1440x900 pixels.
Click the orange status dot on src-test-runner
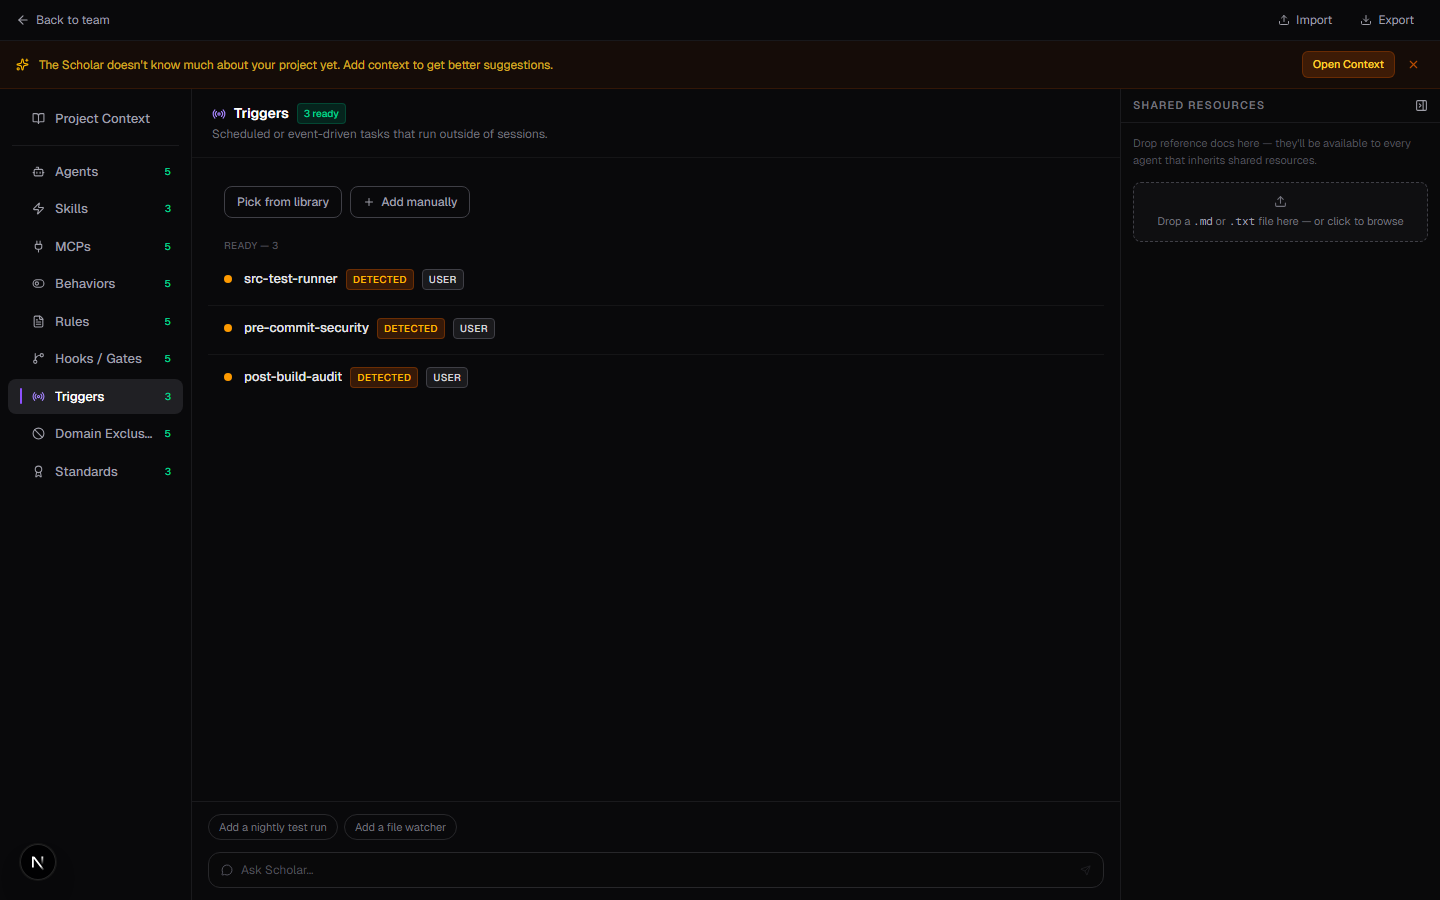pyautogui.click(x=228, y=279)
